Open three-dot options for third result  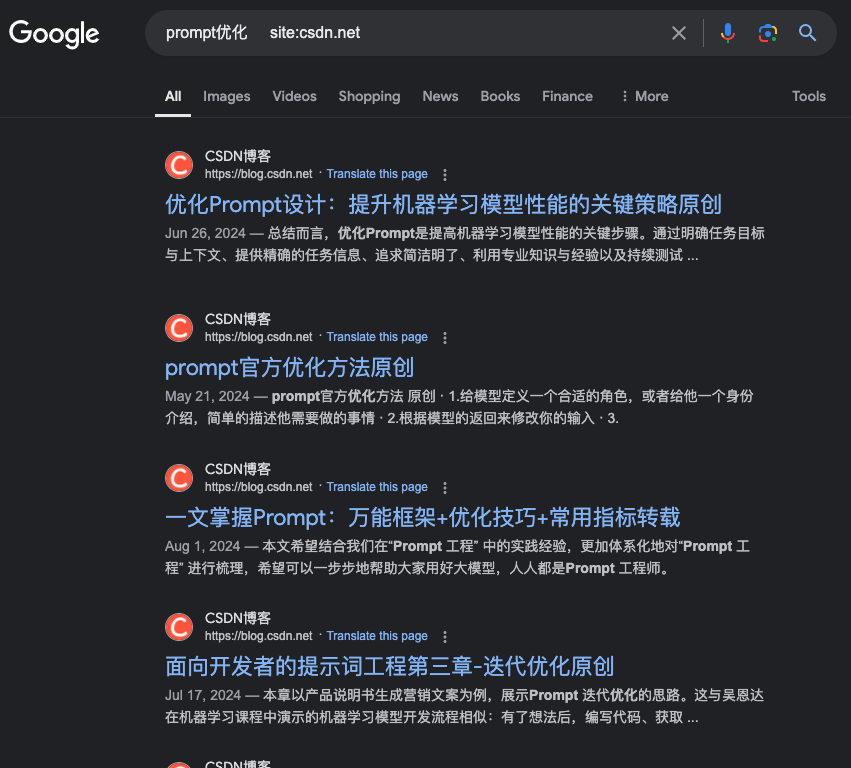coord(445,488)
